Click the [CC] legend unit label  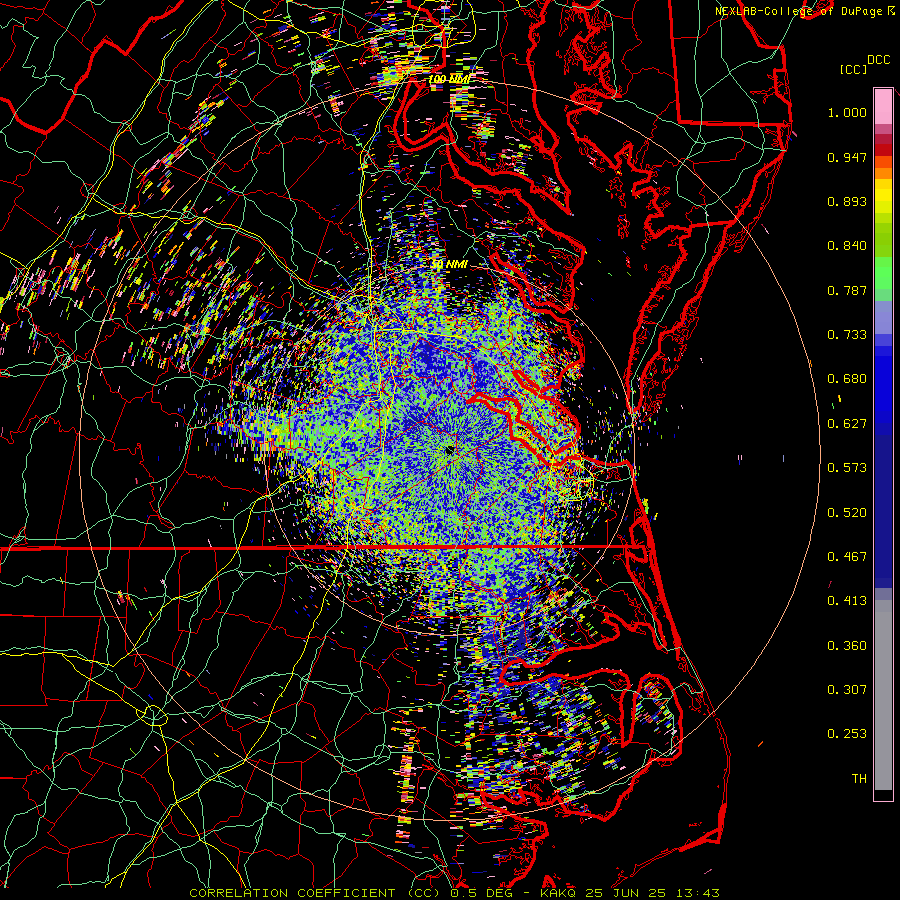(x=853, y=69)
